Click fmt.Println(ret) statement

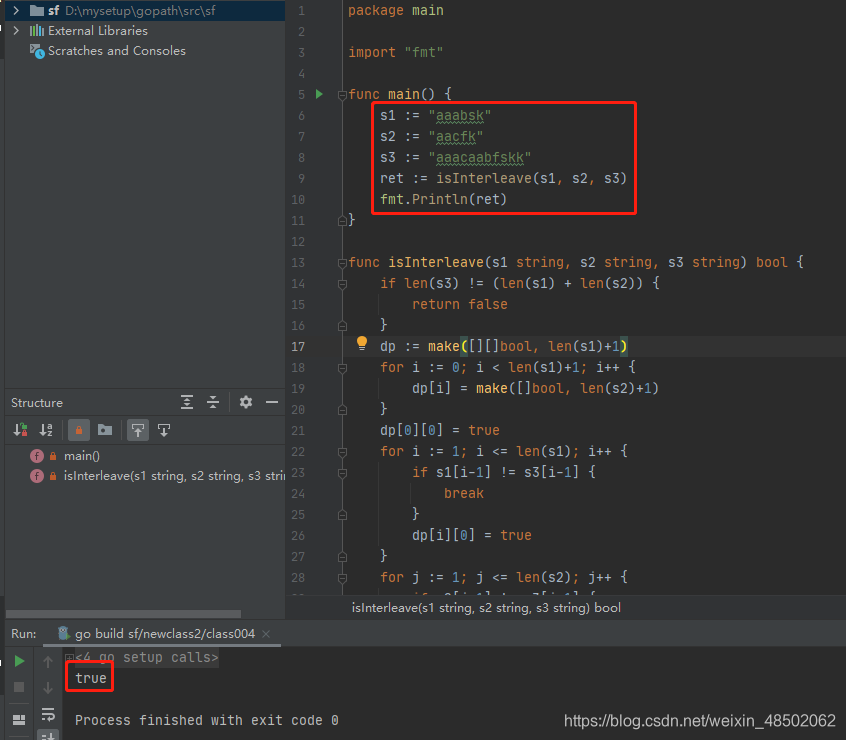444,200
